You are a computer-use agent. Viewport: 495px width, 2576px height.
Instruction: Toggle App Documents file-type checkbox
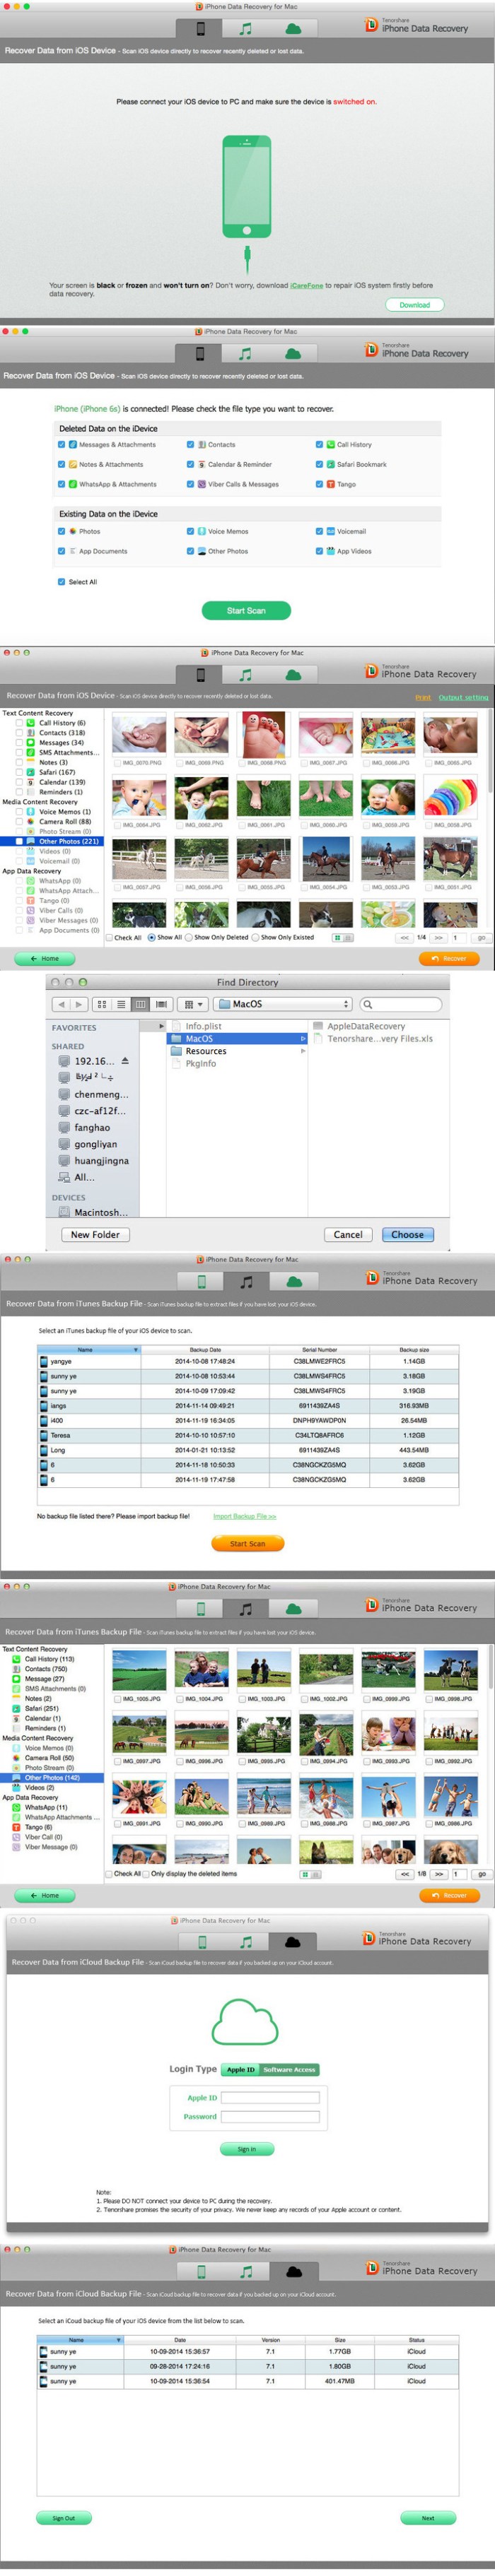[61, 551]
